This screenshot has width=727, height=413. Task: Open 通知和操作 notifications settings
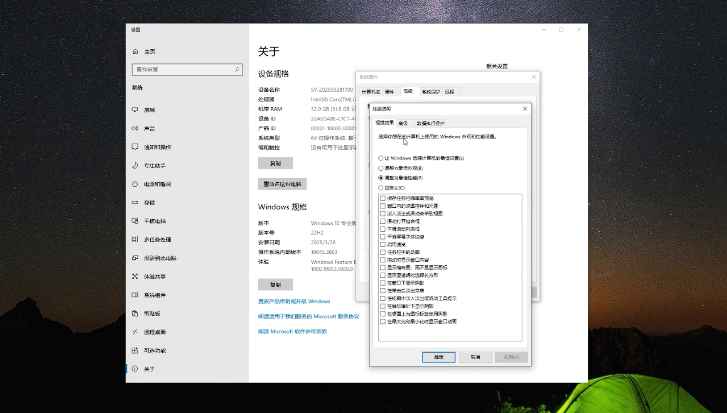coord(158,147)
